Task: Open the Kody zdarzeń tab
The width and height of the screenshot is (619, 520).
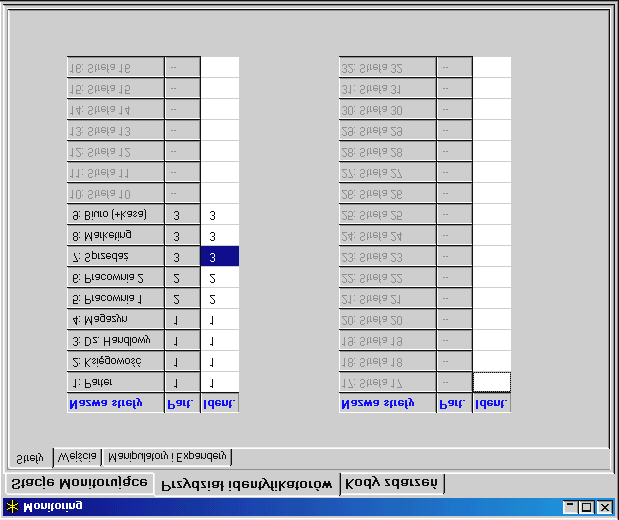Action: coord(392,483)
